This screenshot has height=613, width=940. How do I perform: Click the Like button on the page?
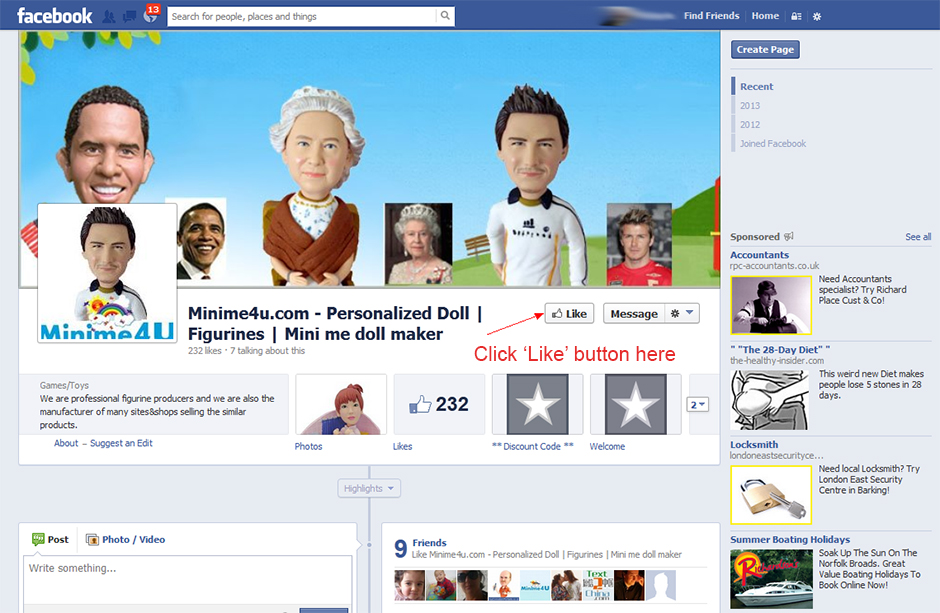569,313
